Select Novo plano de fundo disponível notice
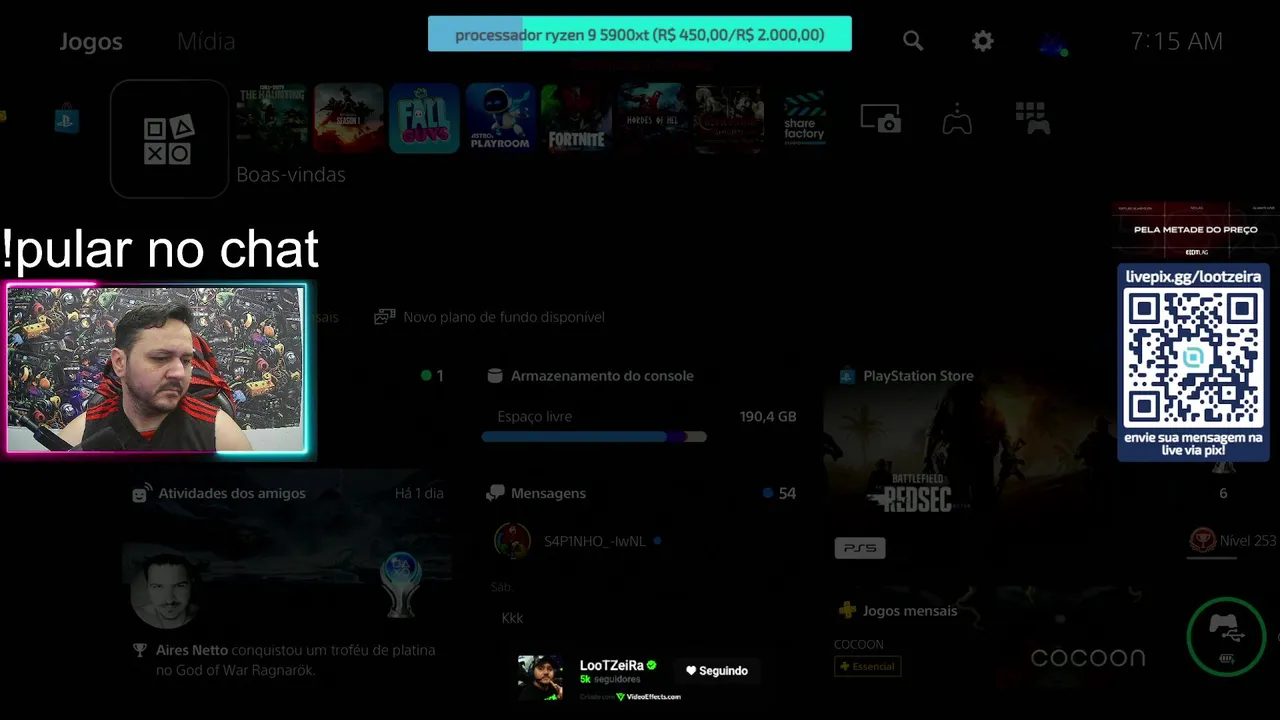Viewport: 1280px width, 720px height. click(490, 317)
